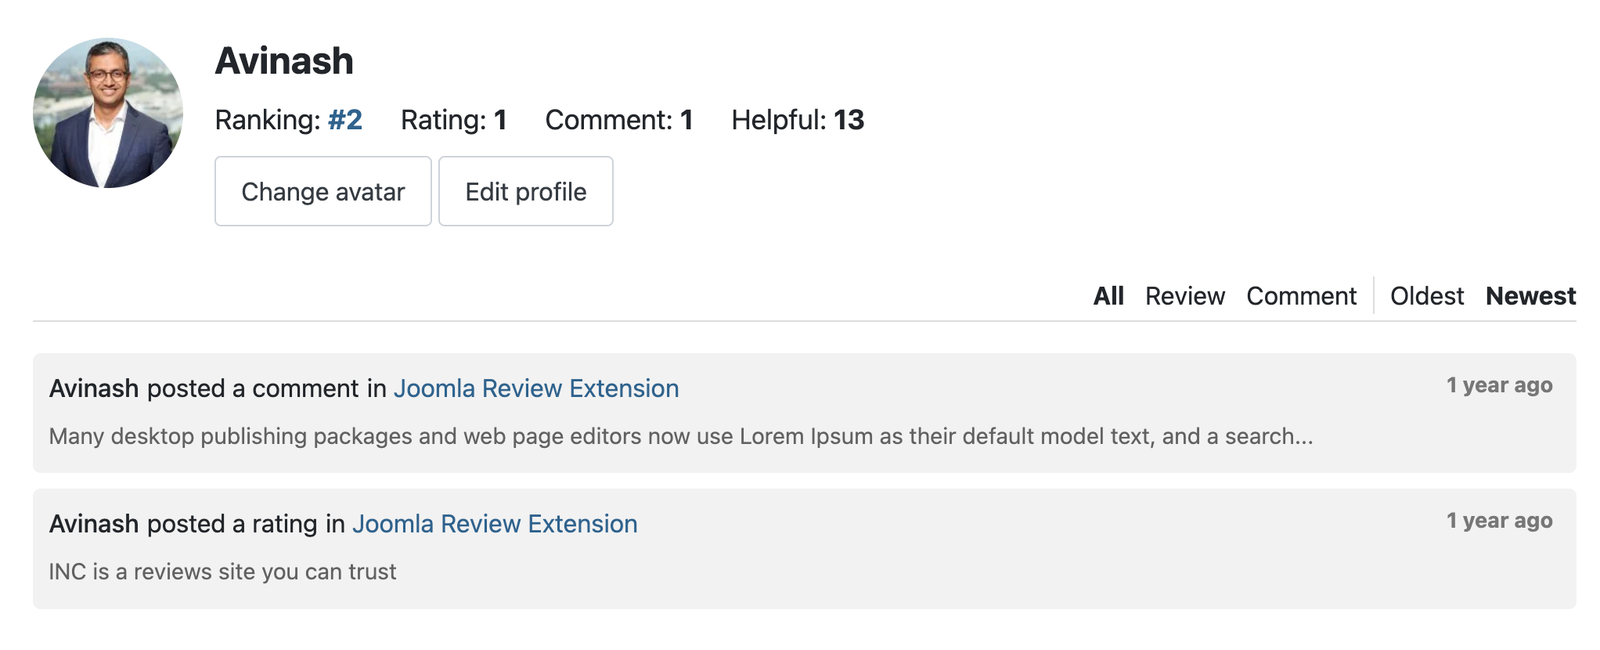Open the ranking link labeled #2
1600x650 pixels.
(x=345, y=120)
